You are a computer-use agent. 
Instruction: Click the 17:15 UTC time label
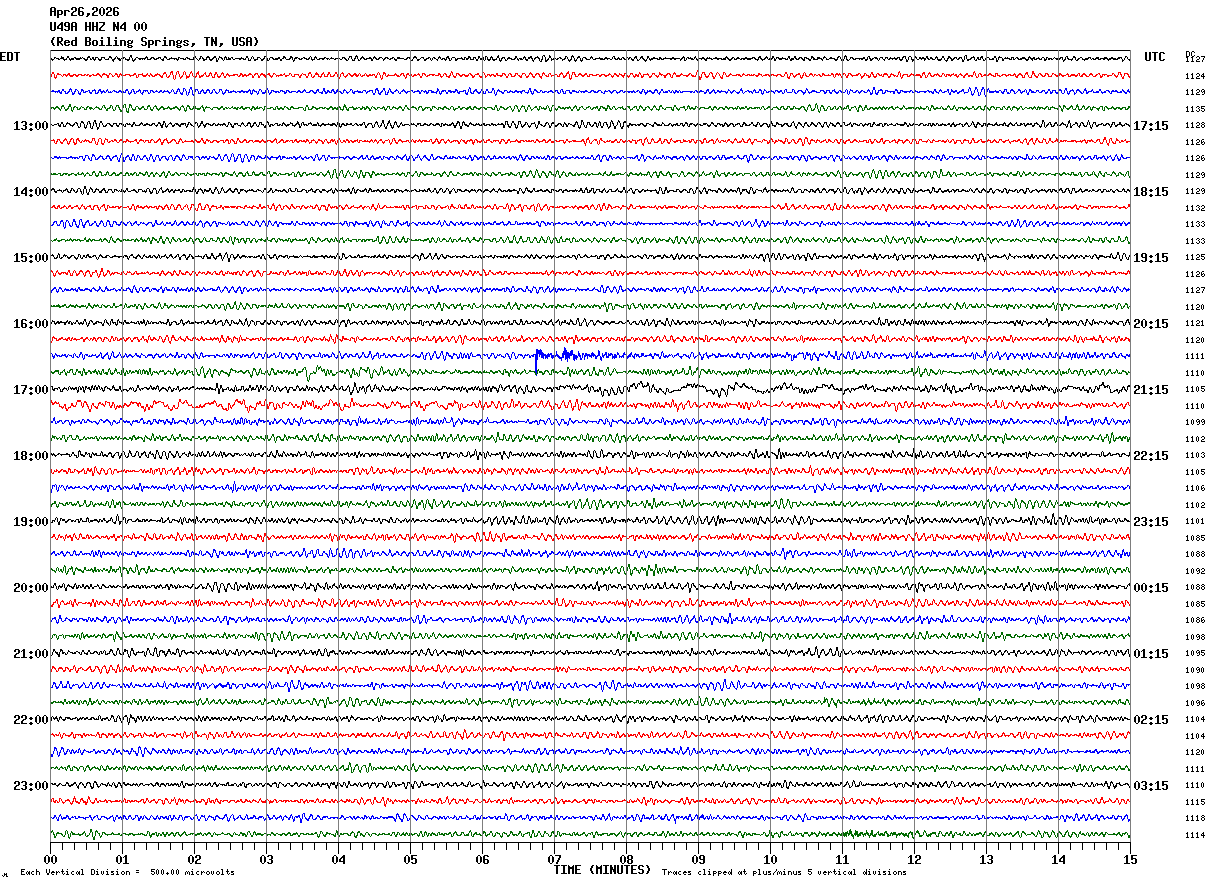click(x=1151, y=126)
